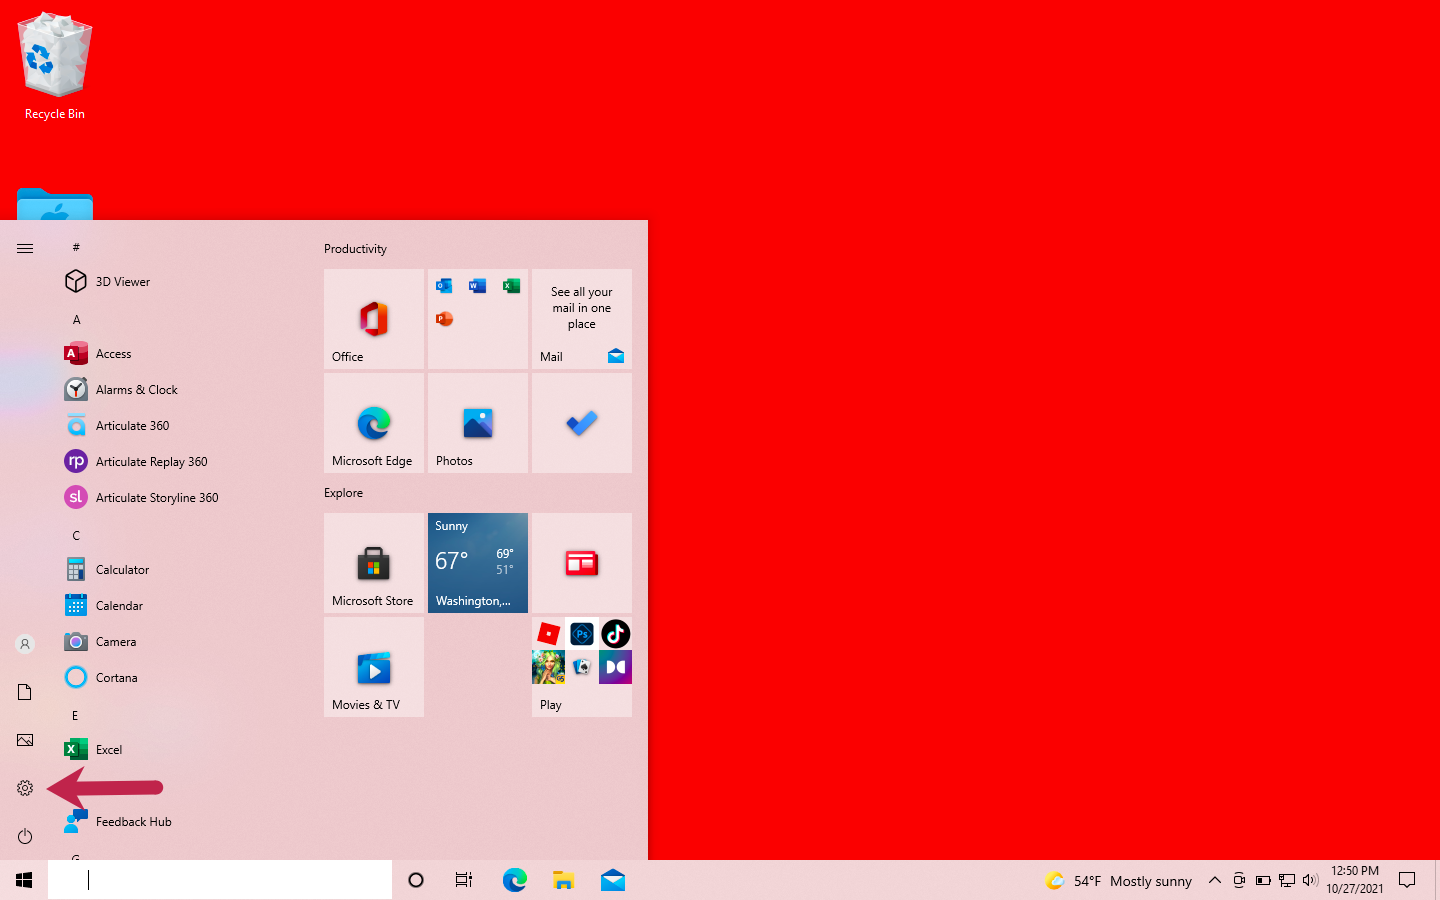Launch Excel from the Office folder tile
Viewport: 1440px width, 900px height.
[511, 286]
